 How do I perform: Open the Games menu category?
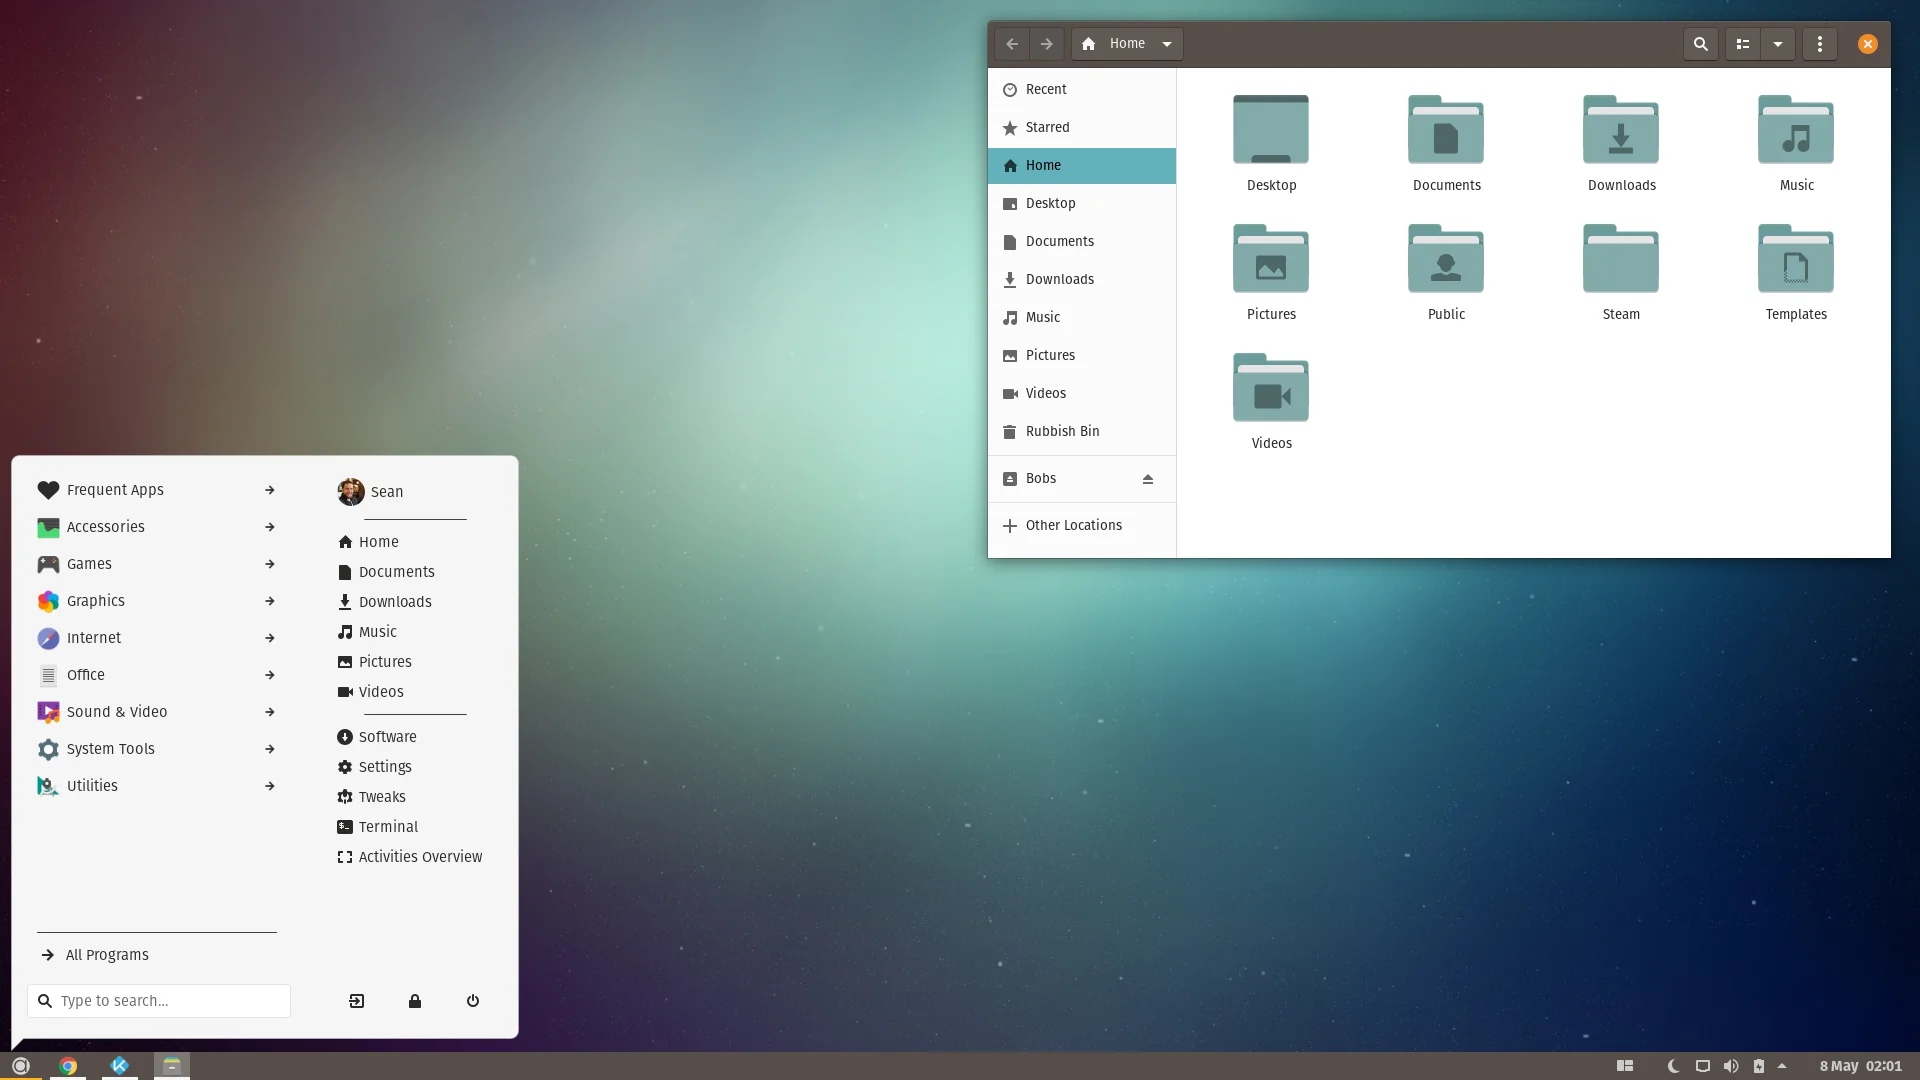(x=156, y=564)
